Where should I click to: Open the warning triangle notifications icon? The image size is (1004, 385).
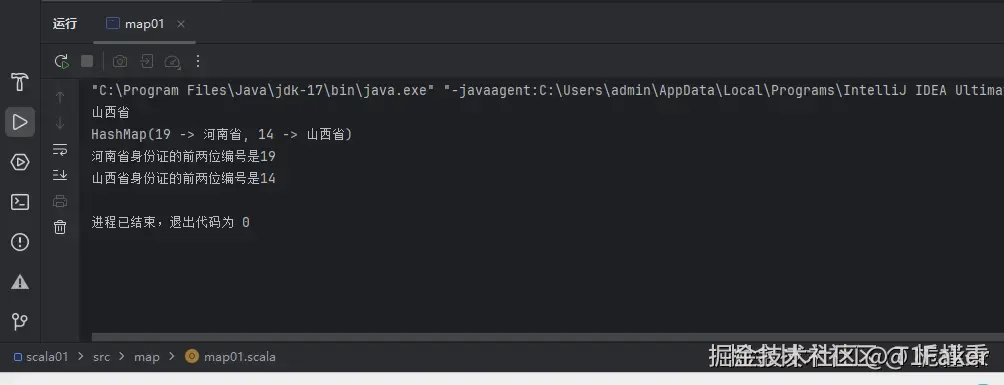pyautogui.click(x=20, y=282)
